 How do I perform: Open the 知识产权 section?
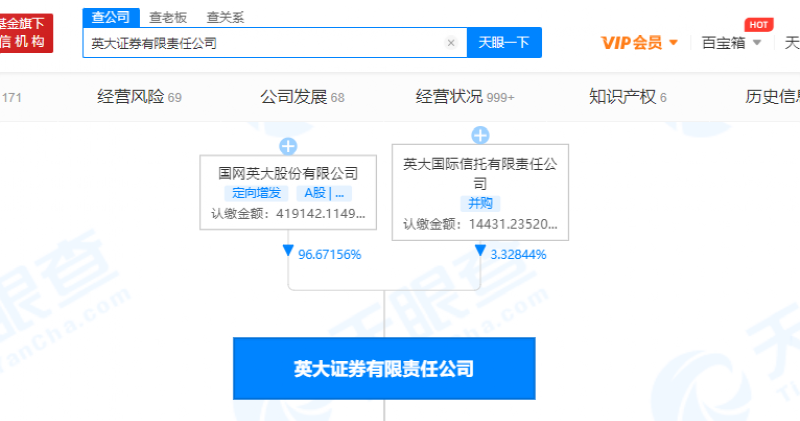[628, 97]
